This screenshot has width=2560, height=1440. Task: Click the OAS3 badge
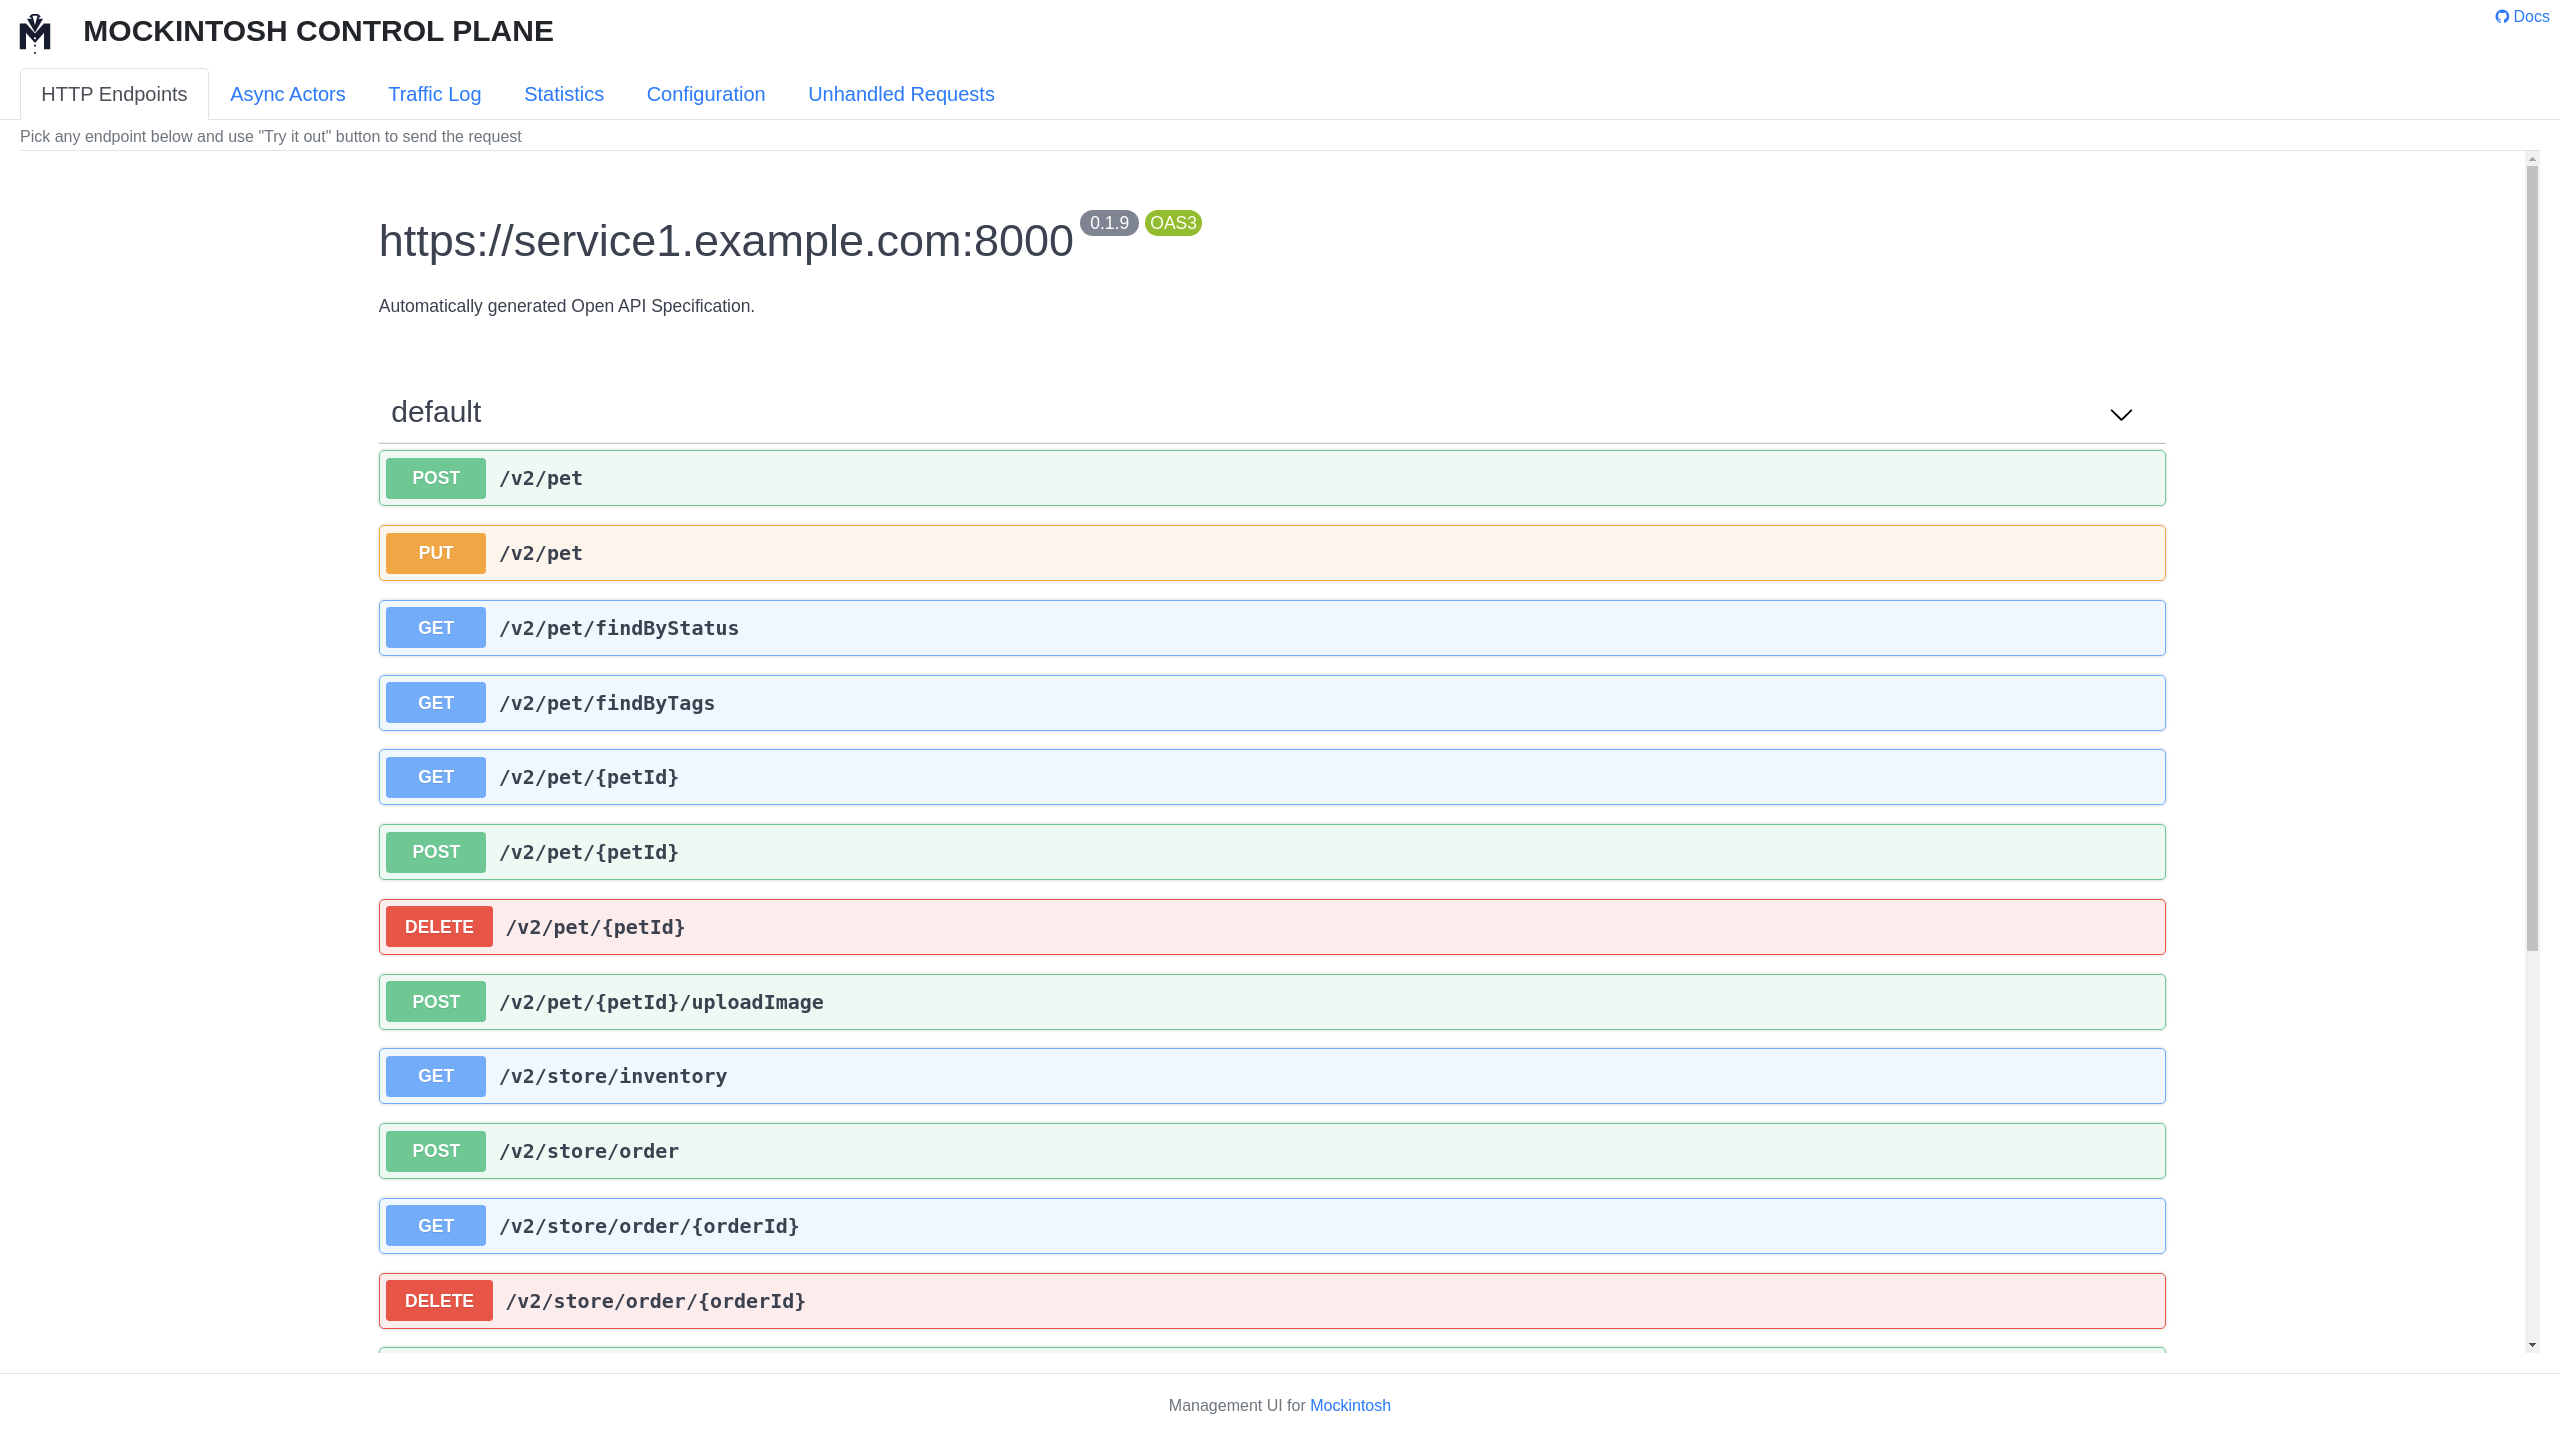tap(1173, 223)
